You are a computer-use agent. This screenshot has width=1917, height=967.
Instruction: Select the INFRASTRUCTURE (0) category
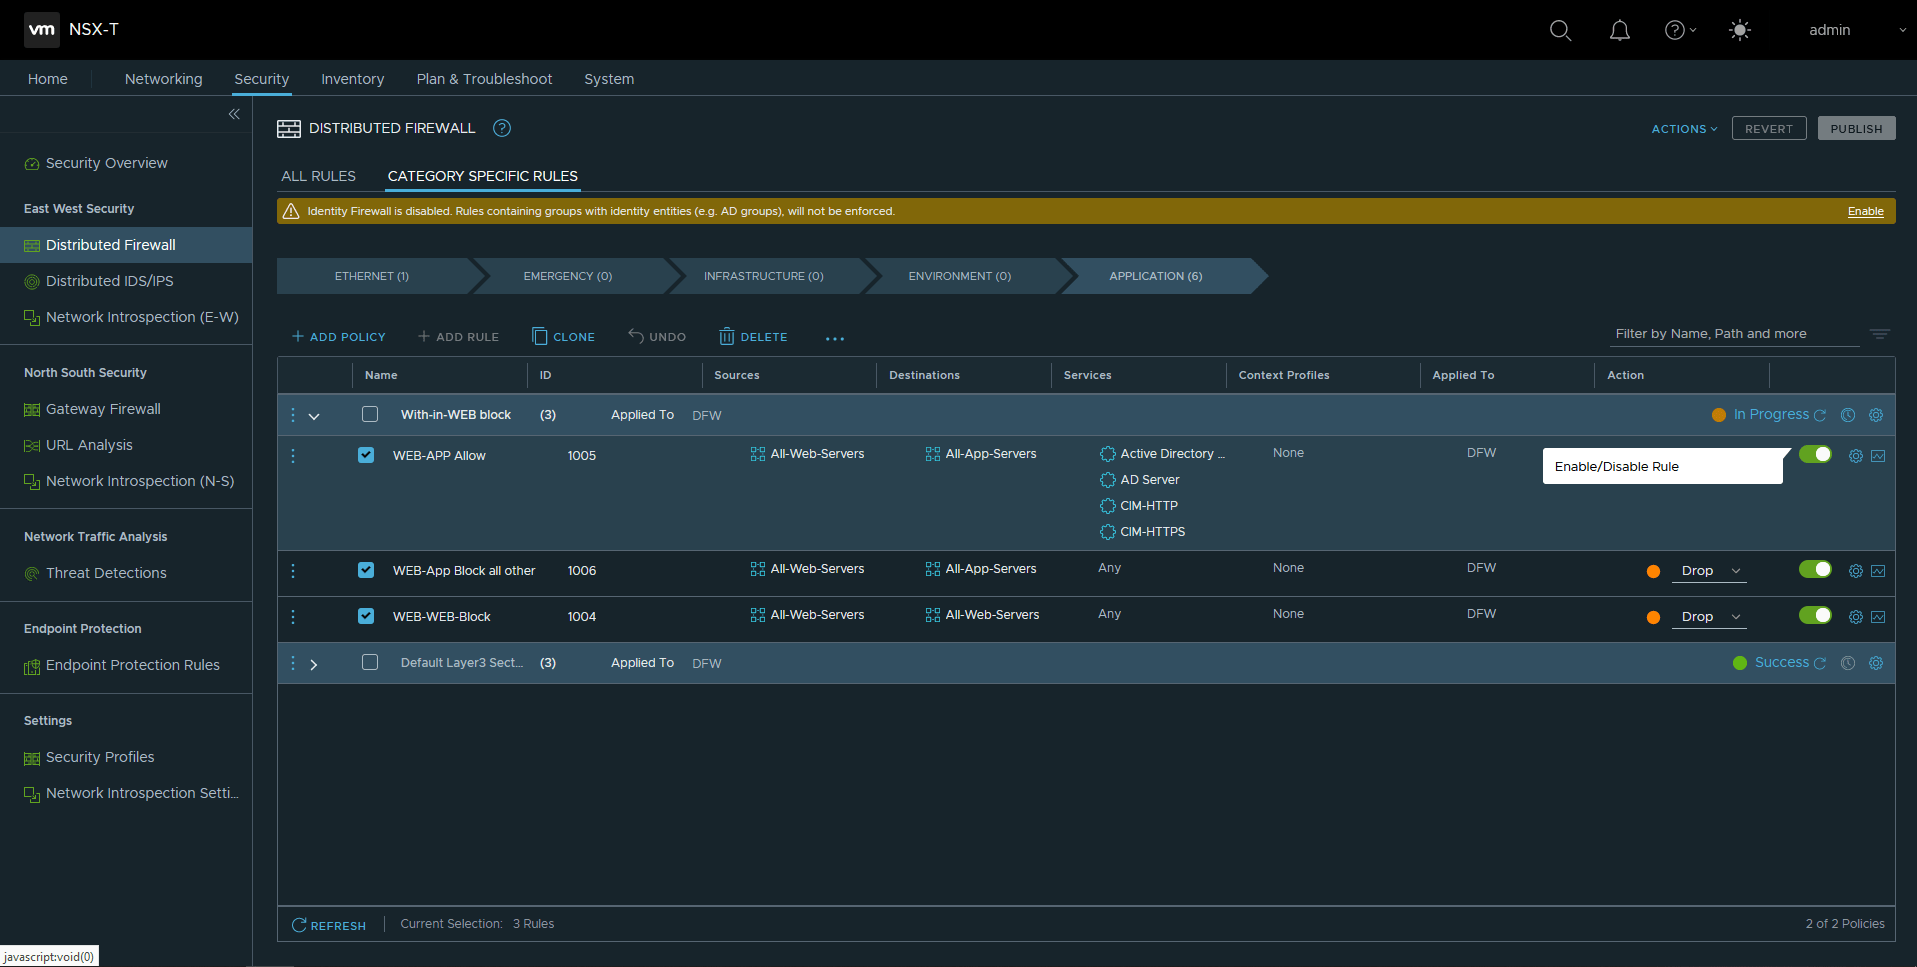pos(764,276)
